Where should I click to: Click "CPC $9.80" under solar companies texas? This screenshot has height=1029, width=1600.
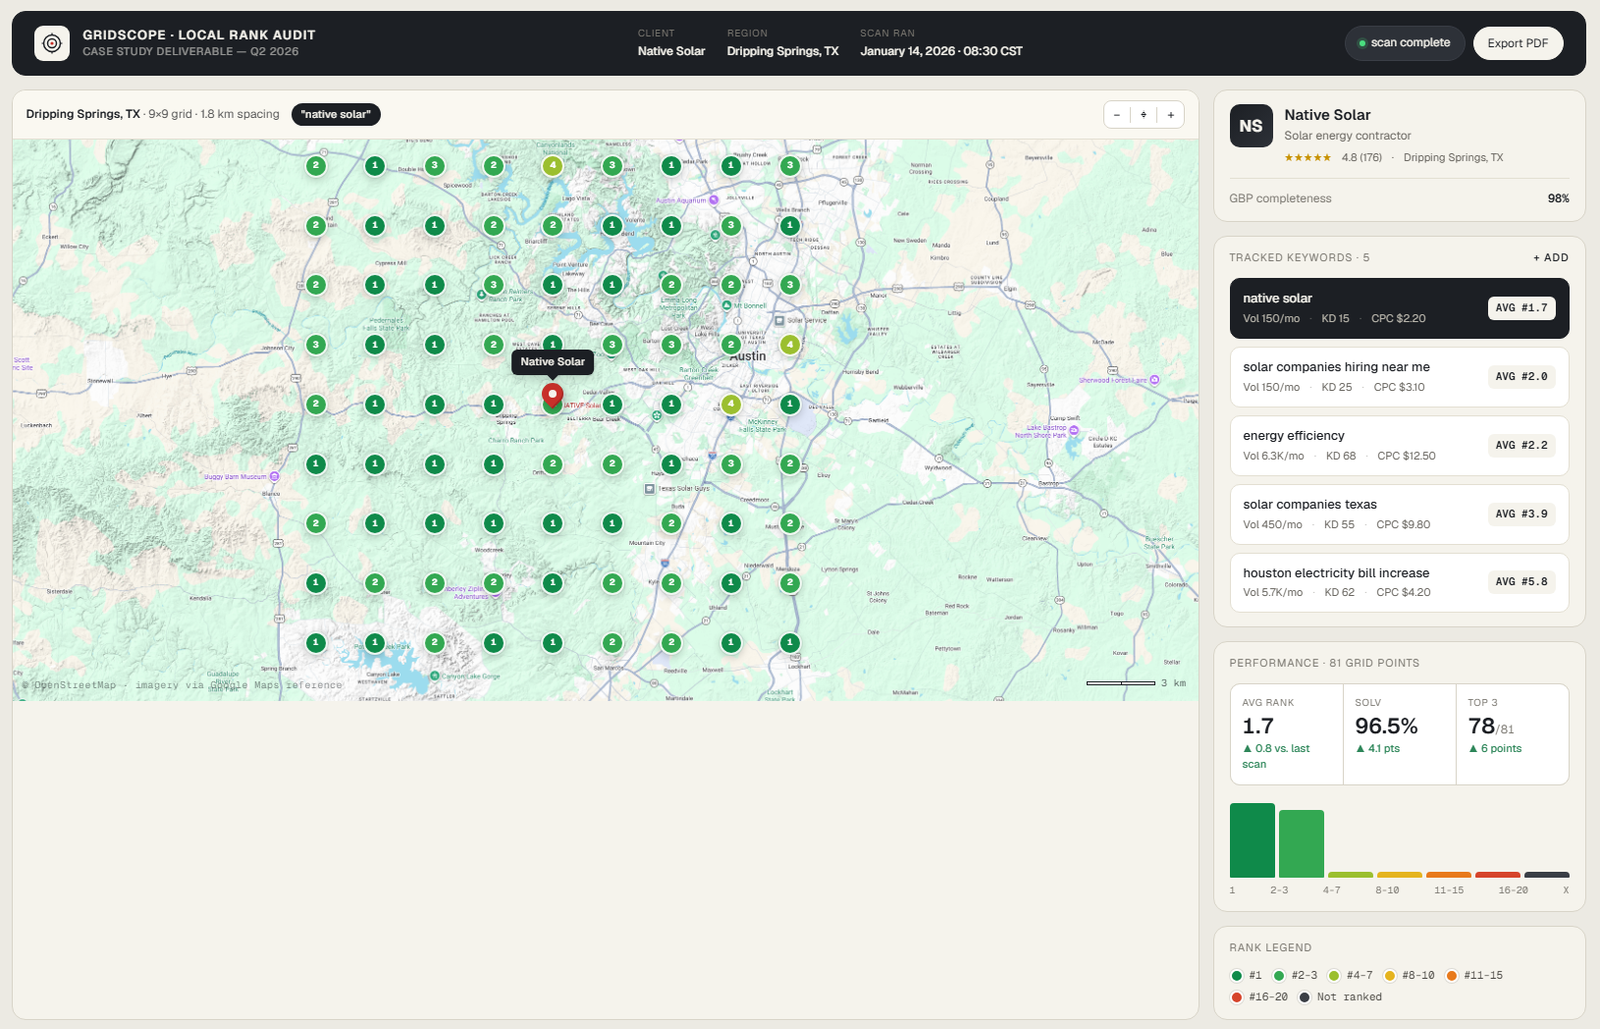1403,525
